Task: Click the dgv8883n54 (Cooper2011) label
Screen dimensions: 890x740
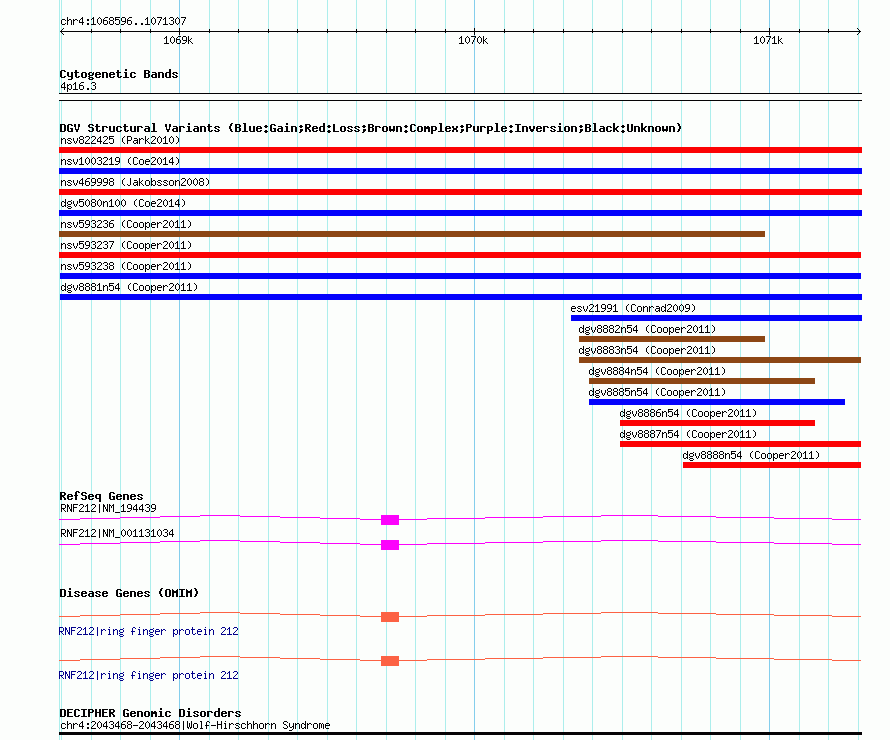Action: click(x=648, y=350)
